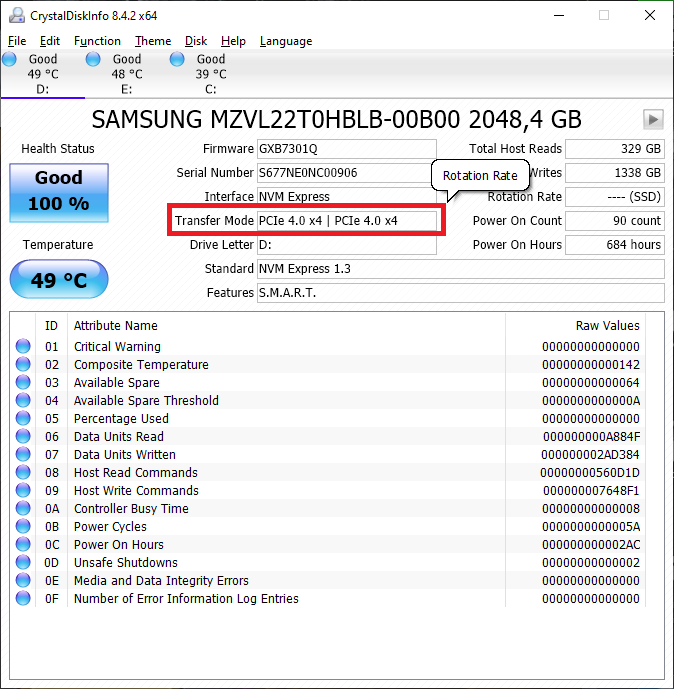The width and height of the screenshot is (674, 689).
Task: Select the Data Units Read raw value
Action: point(591,437)
